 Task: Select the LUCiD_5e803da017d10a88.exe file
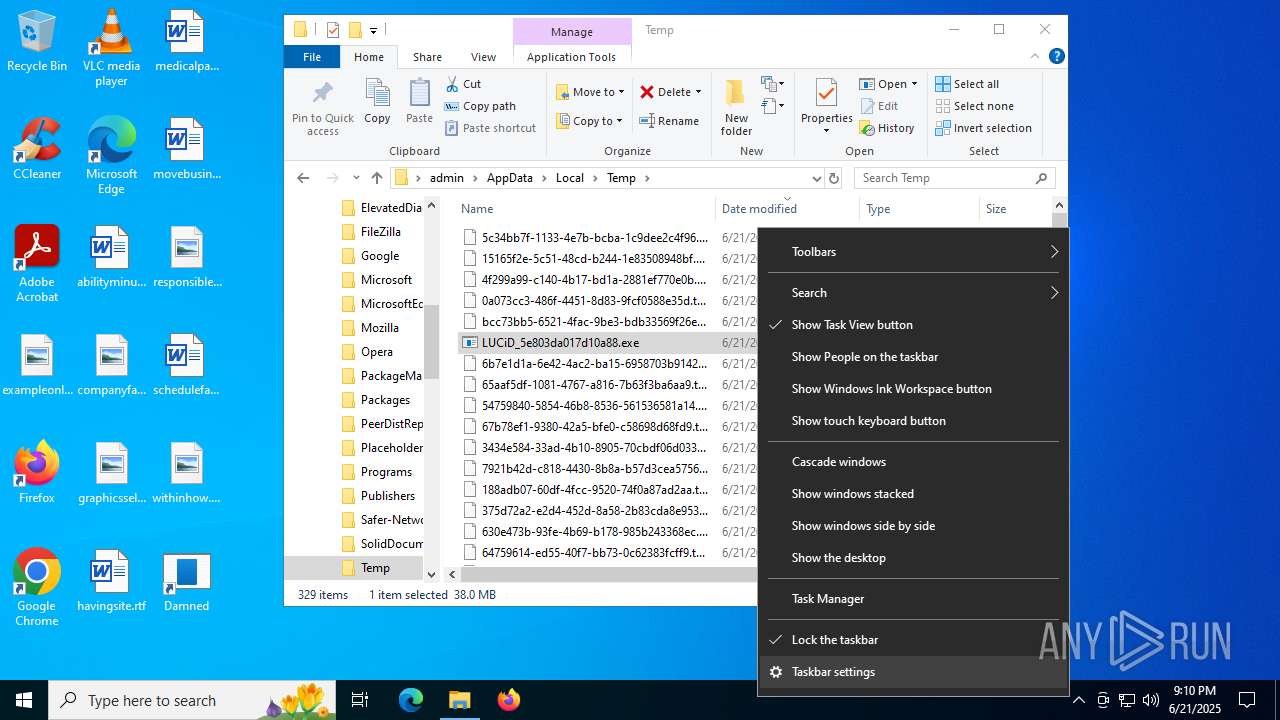(560, 342)
